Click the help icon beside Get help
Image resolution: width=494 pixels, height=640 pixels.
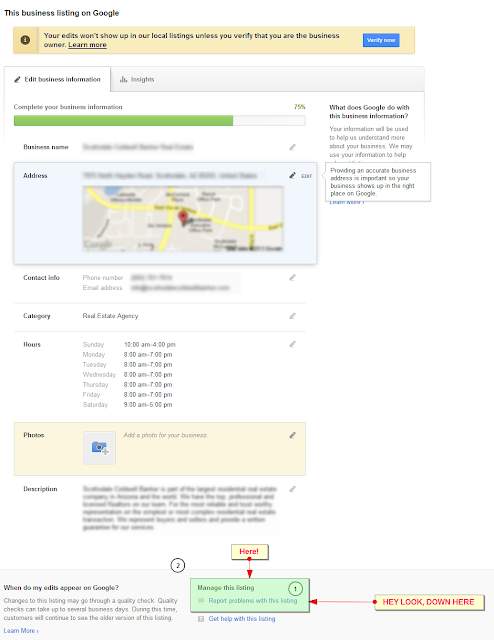[x=201, y=619]
